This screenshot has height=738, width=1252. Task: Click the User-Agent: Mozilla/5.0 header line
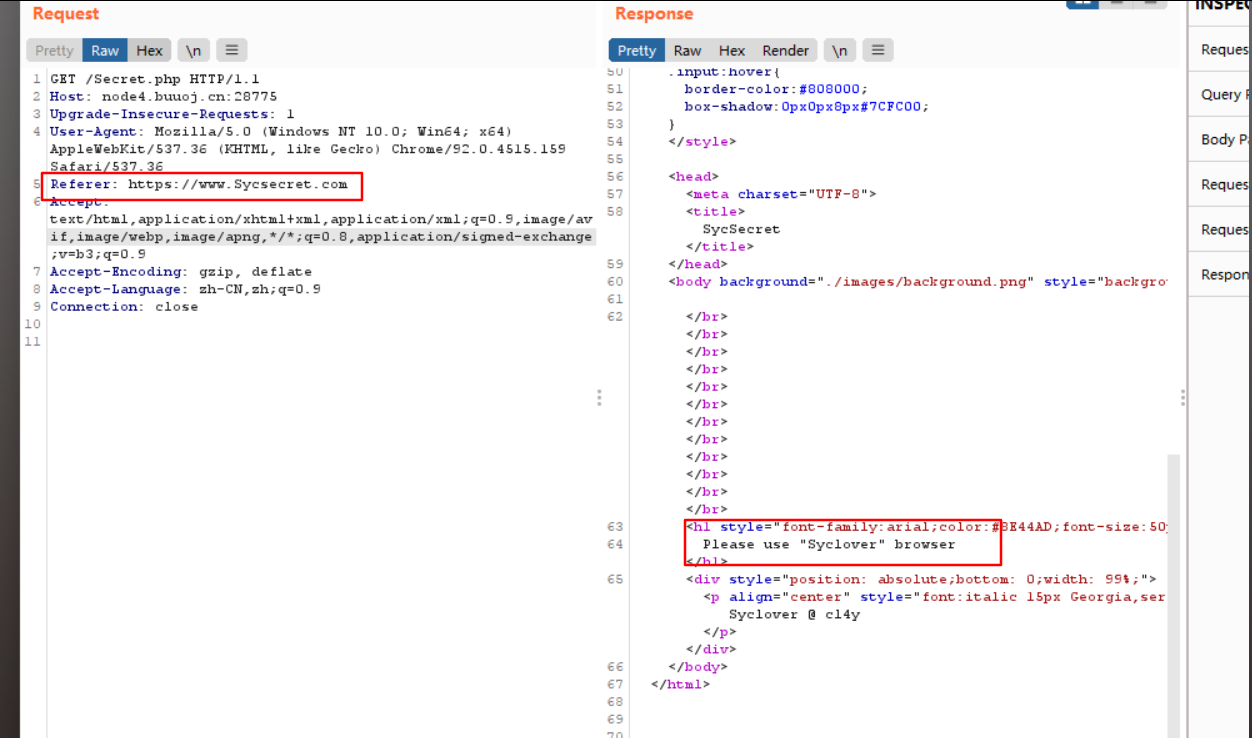(281, 132)
